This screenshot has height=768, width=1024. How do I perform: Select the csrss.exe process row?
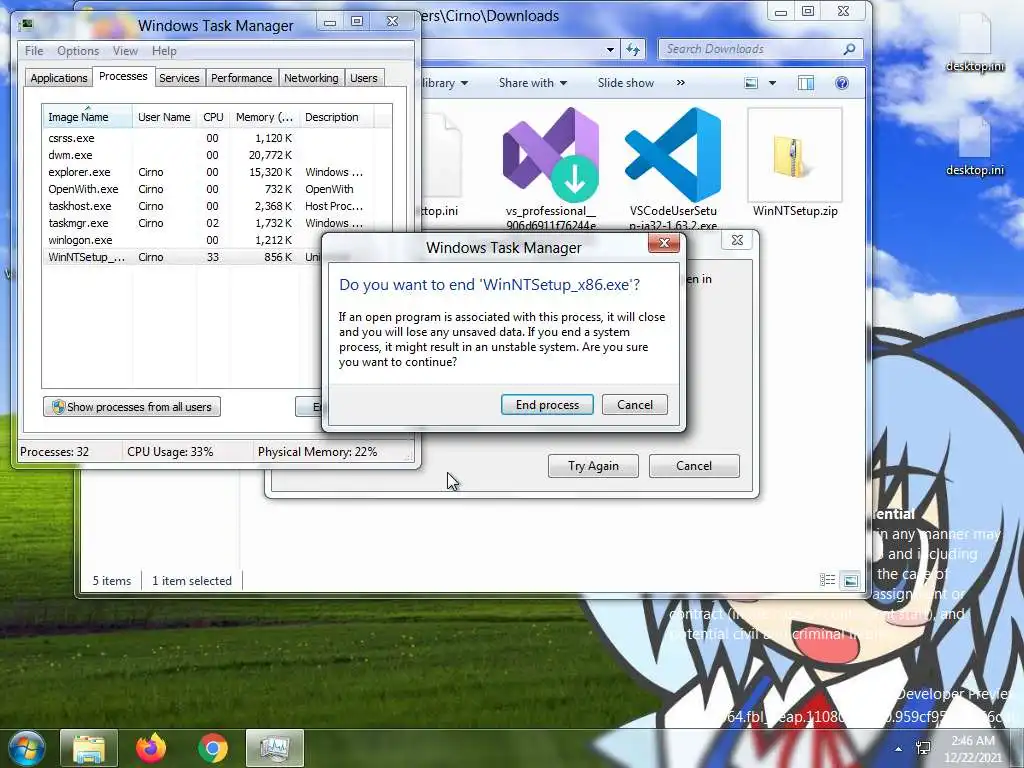click(217, 138)
